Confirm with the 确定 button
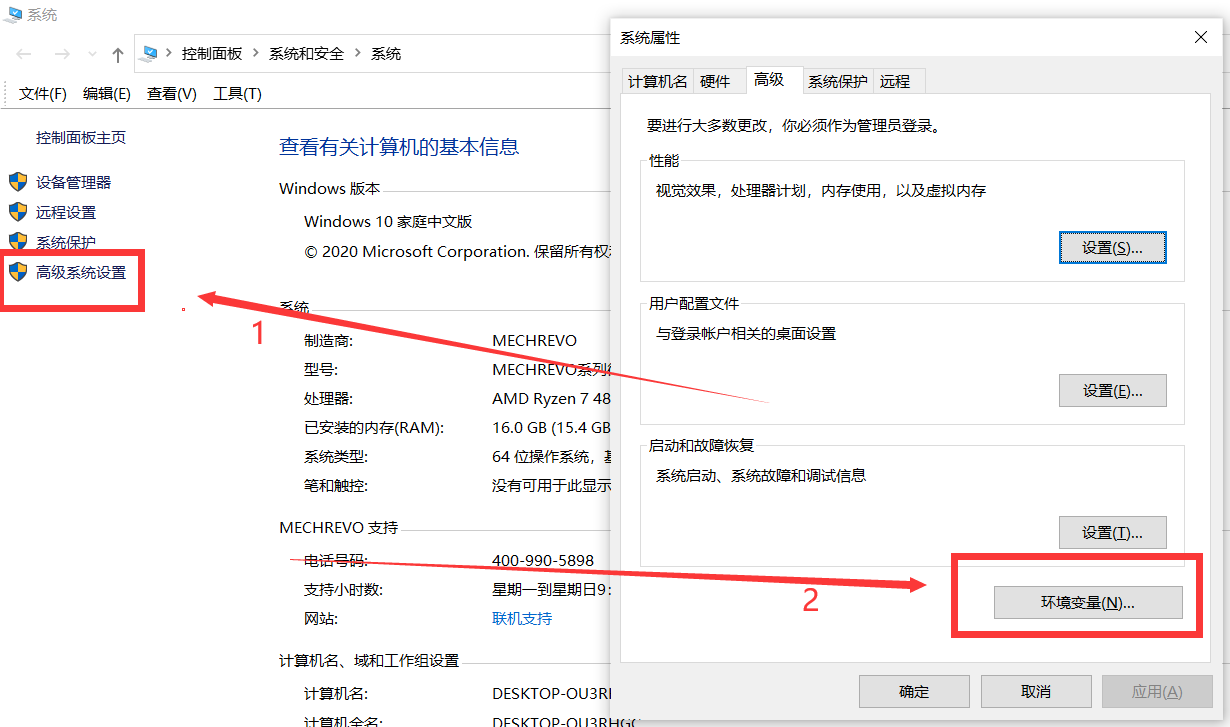 pos(914,691)
